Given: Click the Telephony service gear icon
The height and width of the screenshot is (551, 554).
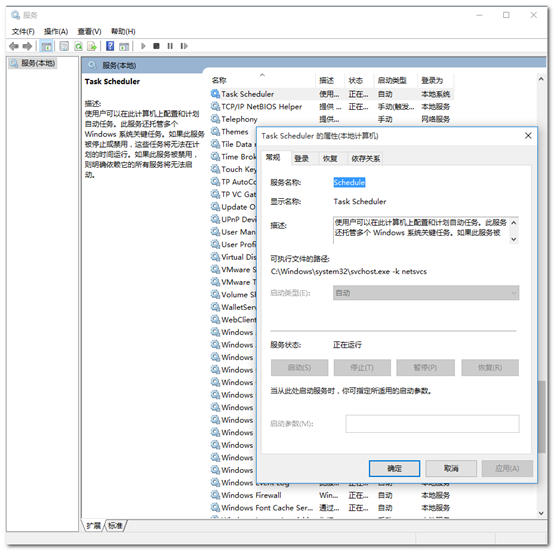Looking at the screenshot, I should (215, 119).
